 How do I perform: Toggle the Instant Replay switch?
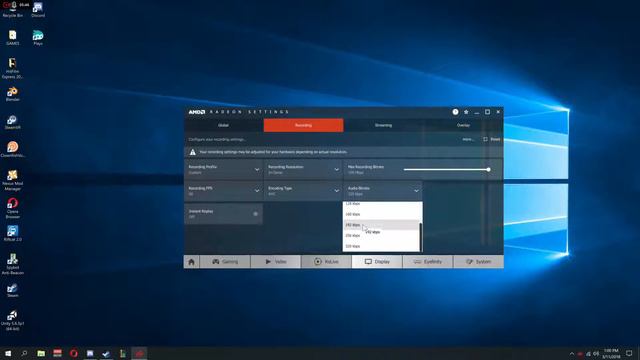pyautogui.click(x=256, y=214)
